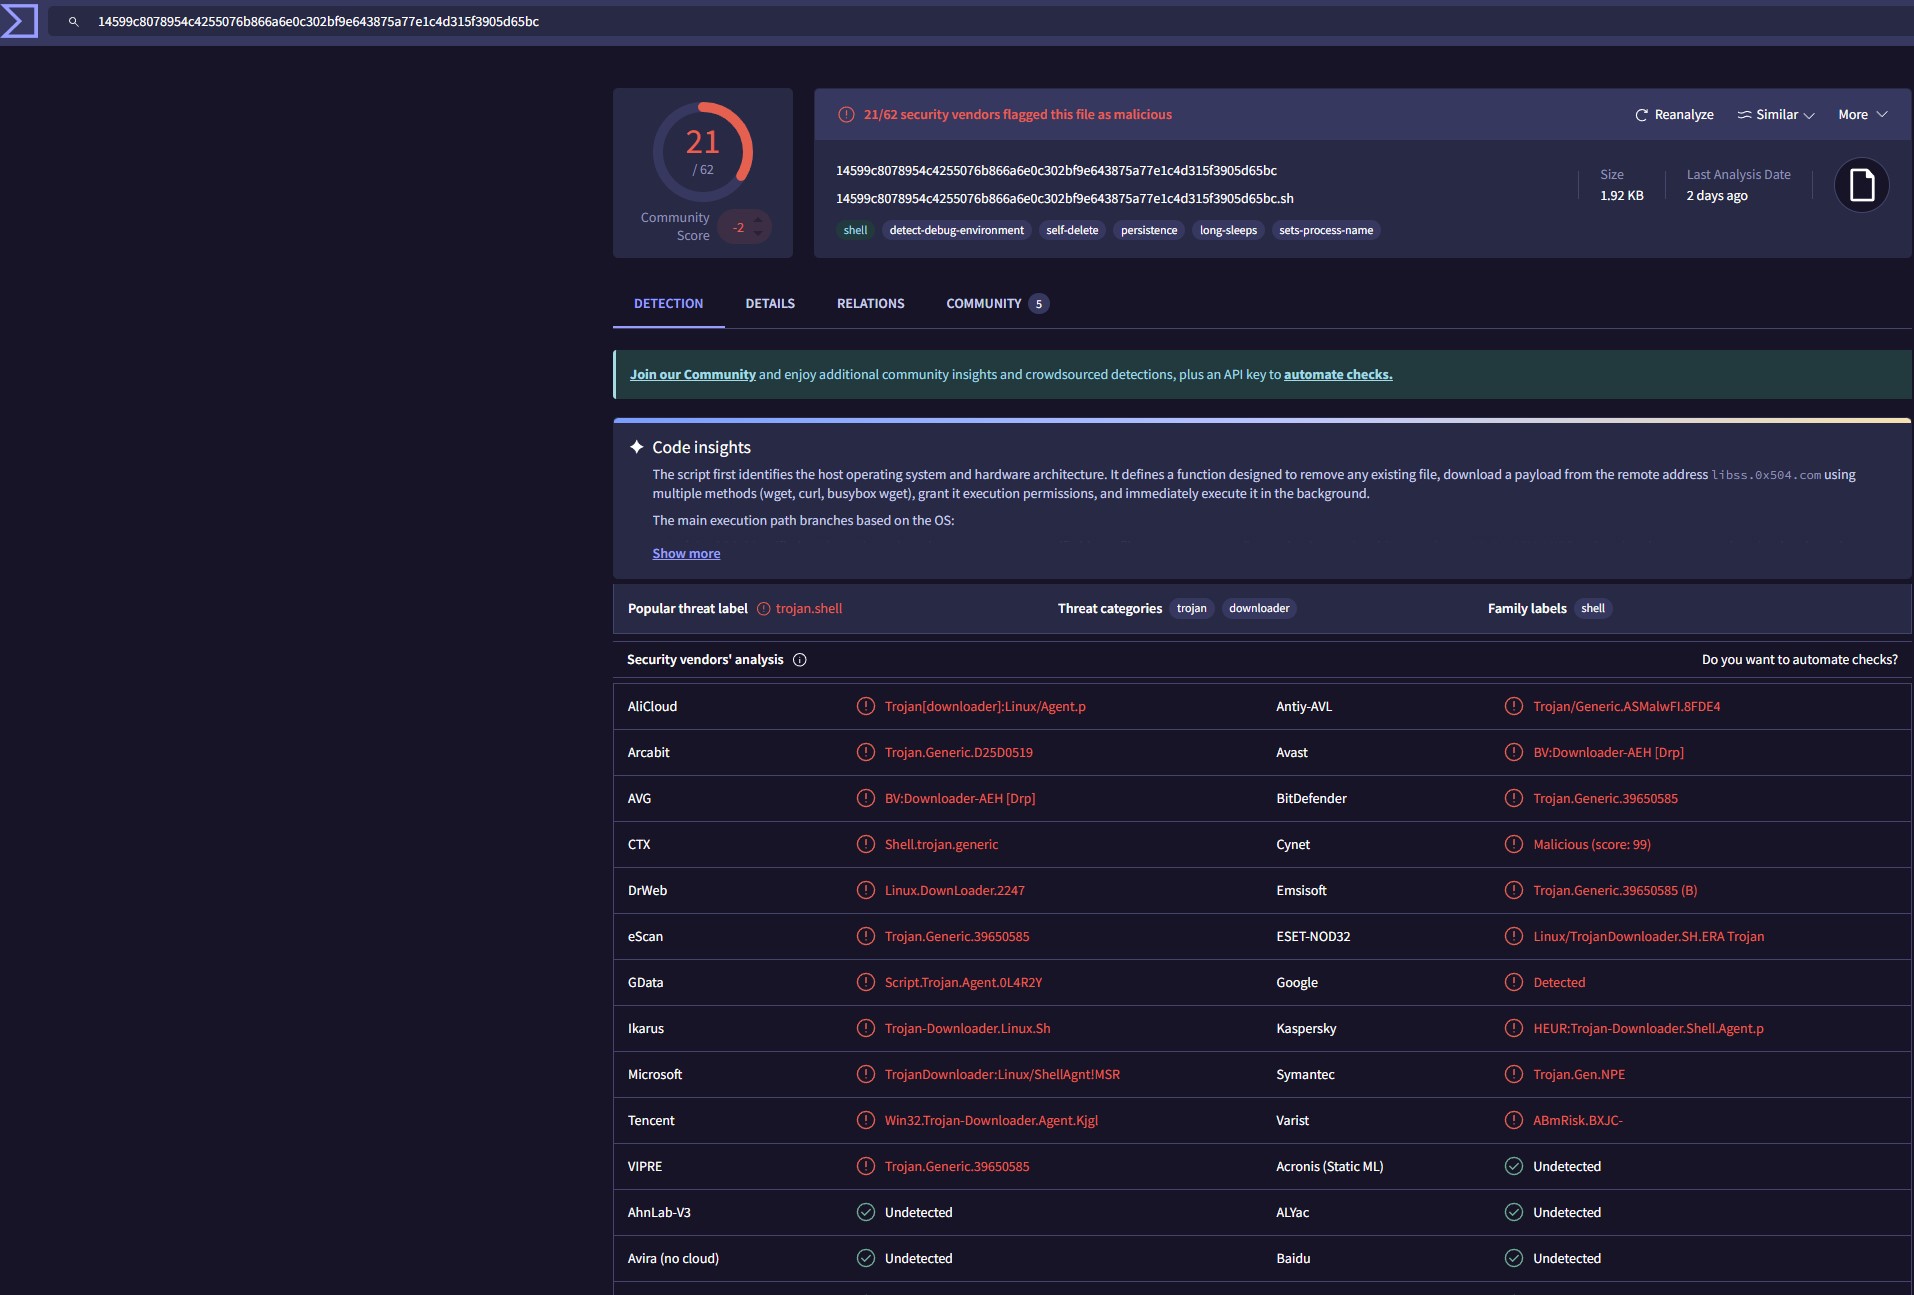Click the alert icon in Kaspersky row

coord(1514,1028)
